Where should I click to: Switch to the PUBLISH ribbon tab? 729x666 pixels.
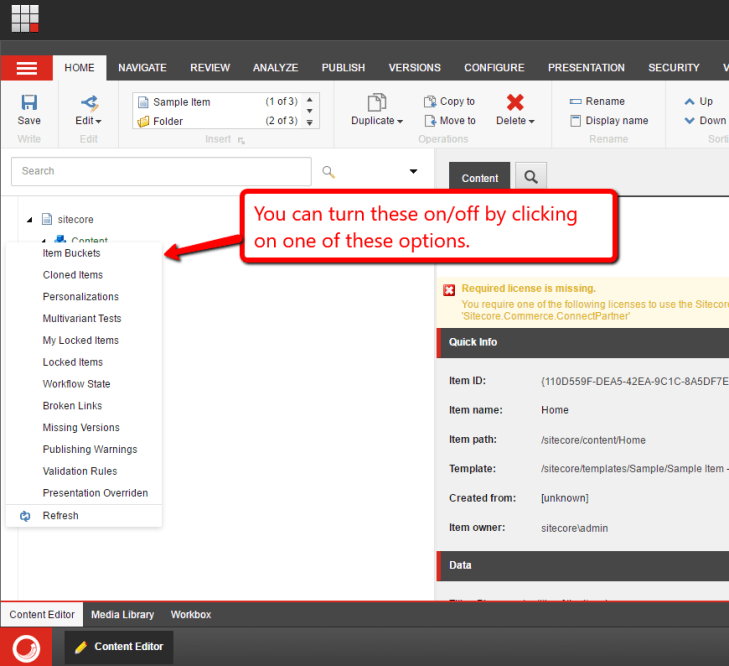(x=344, y=68)
